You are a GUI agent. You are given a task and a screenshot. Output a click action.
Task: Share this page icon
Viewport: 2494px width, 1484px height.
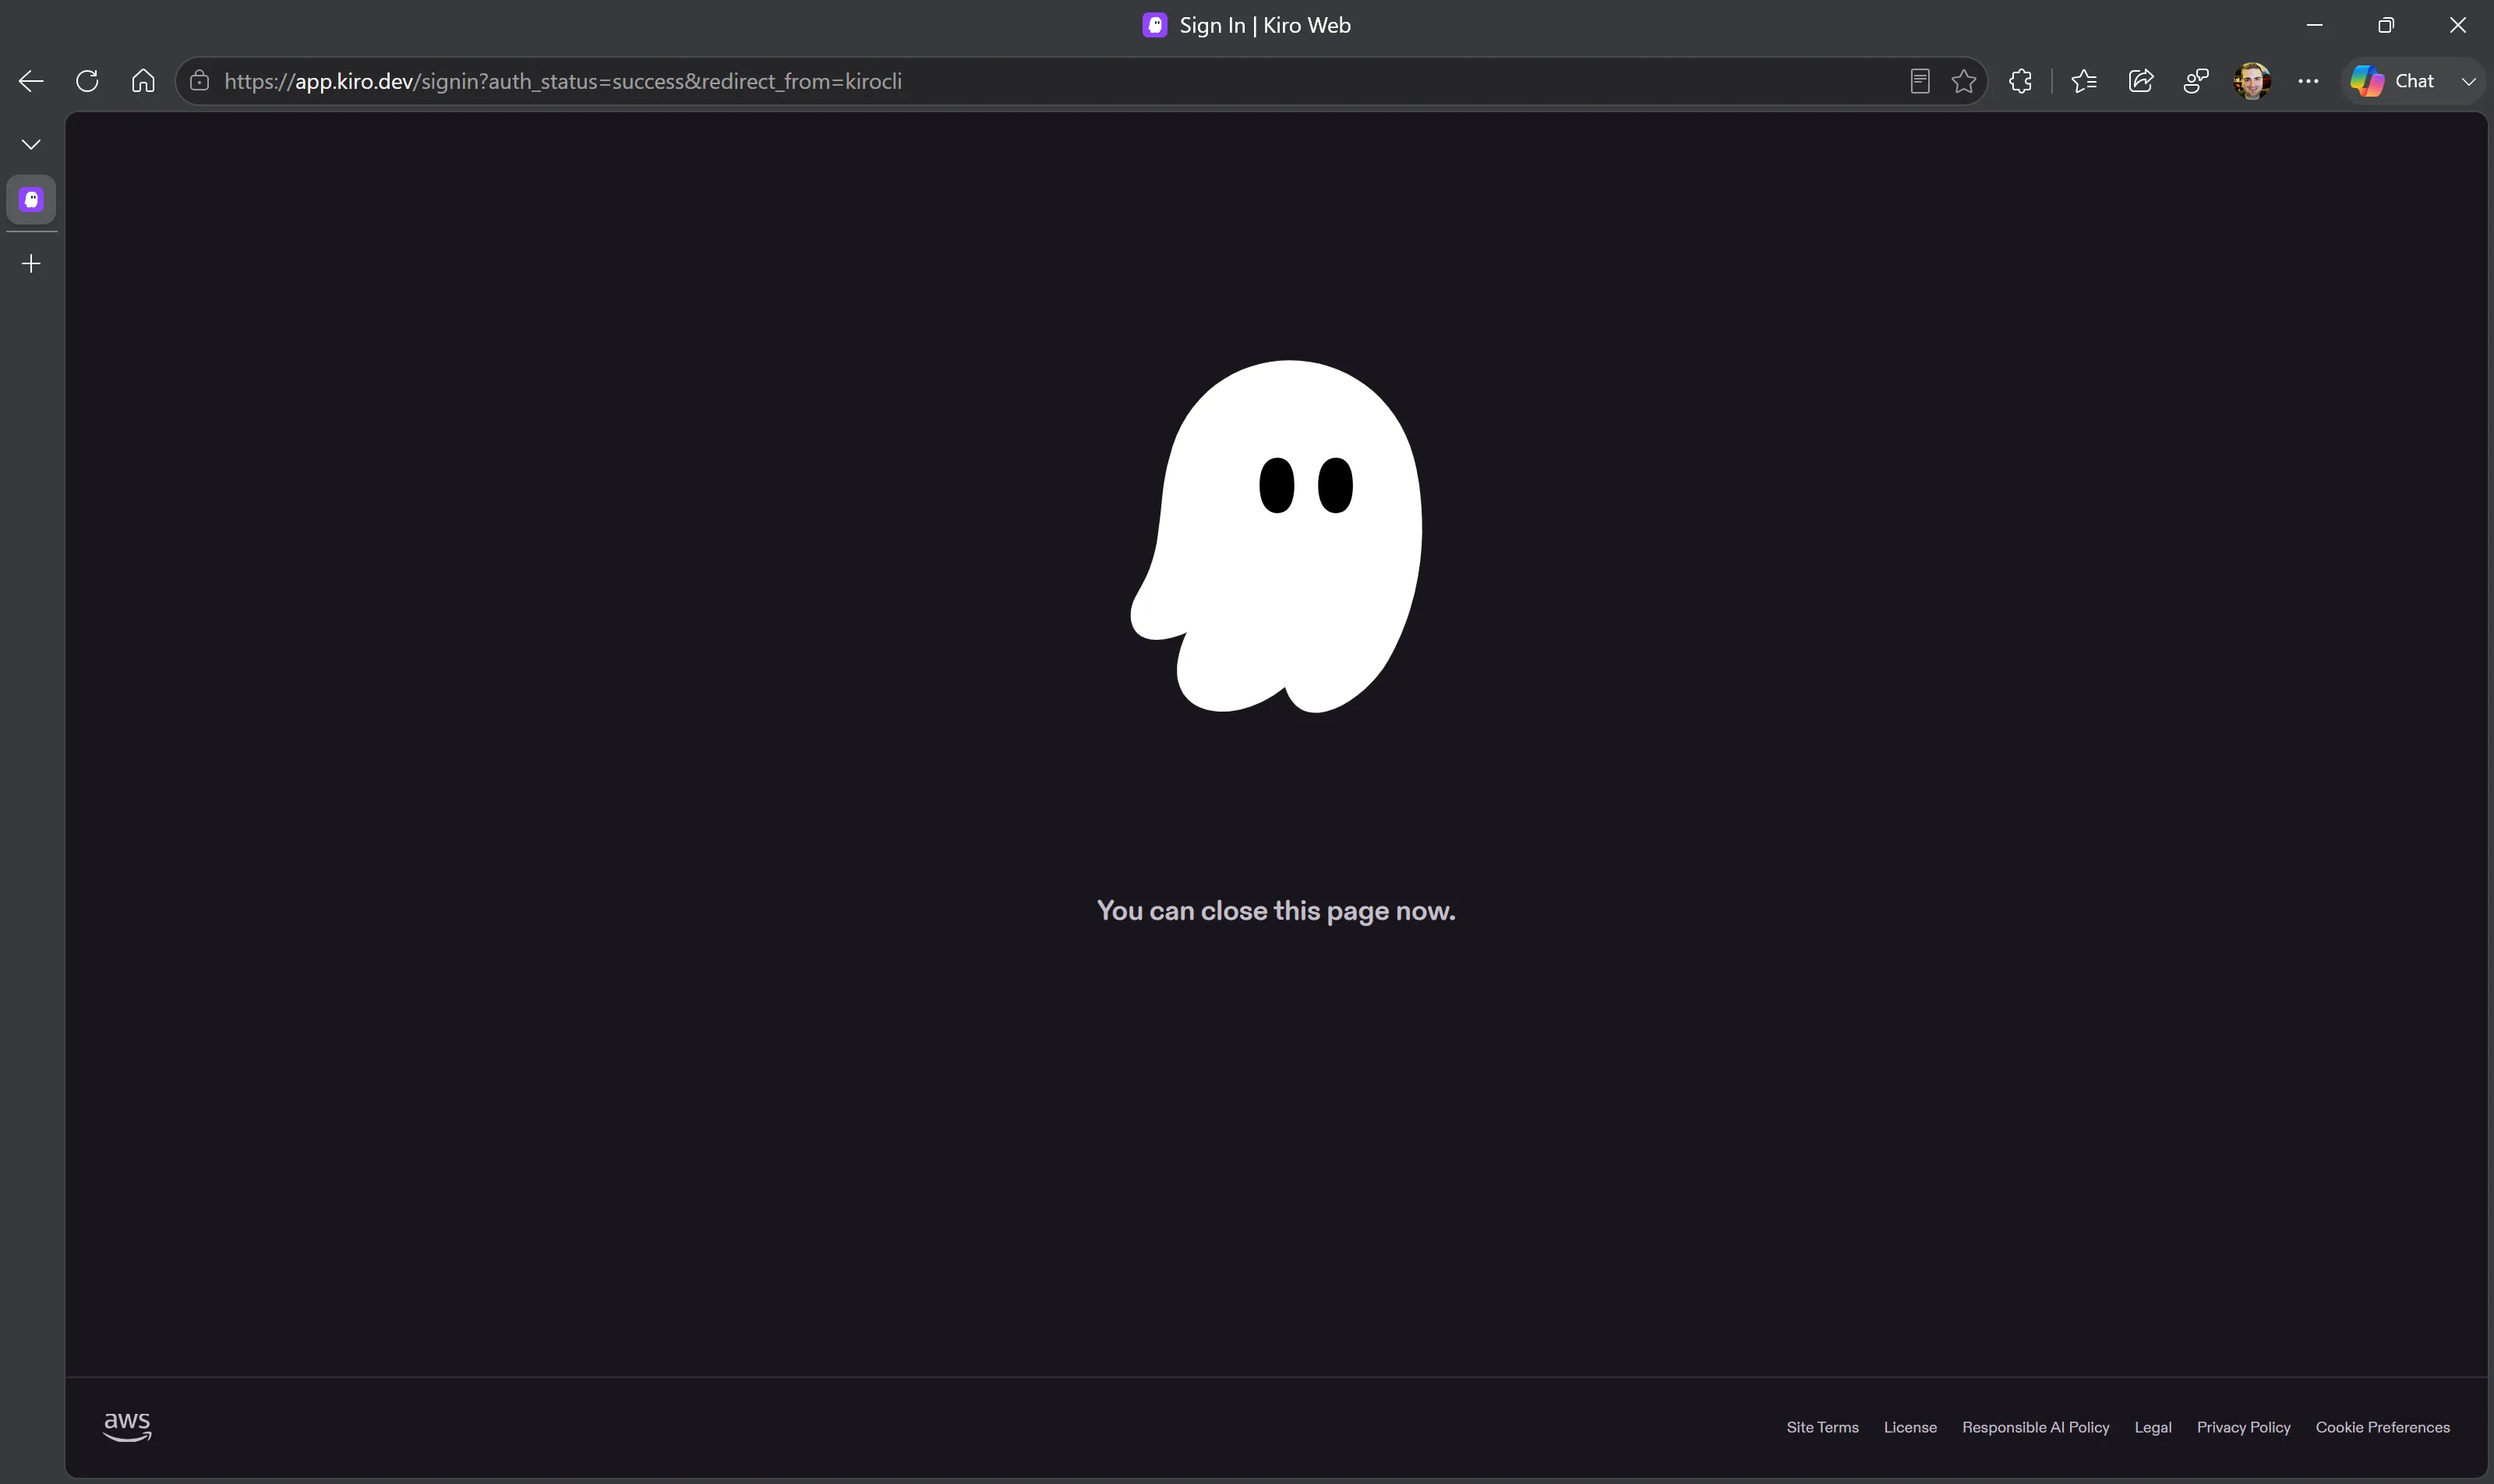point(2141,81)
